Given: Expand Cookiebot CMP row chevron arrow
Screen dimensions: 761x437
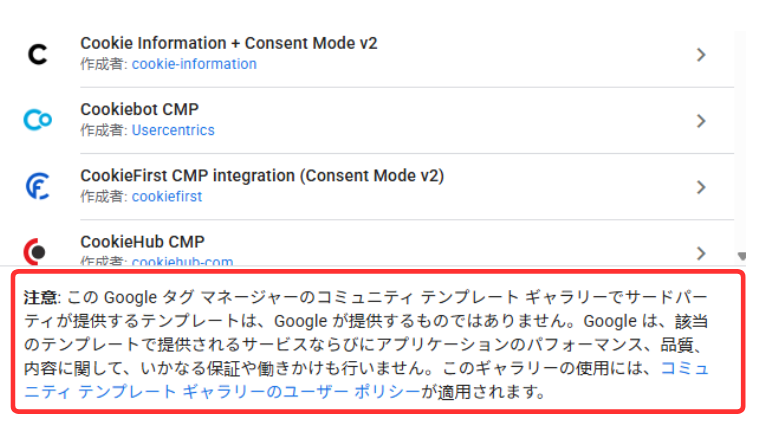Looking at the screenshot, I should [701, 121].
